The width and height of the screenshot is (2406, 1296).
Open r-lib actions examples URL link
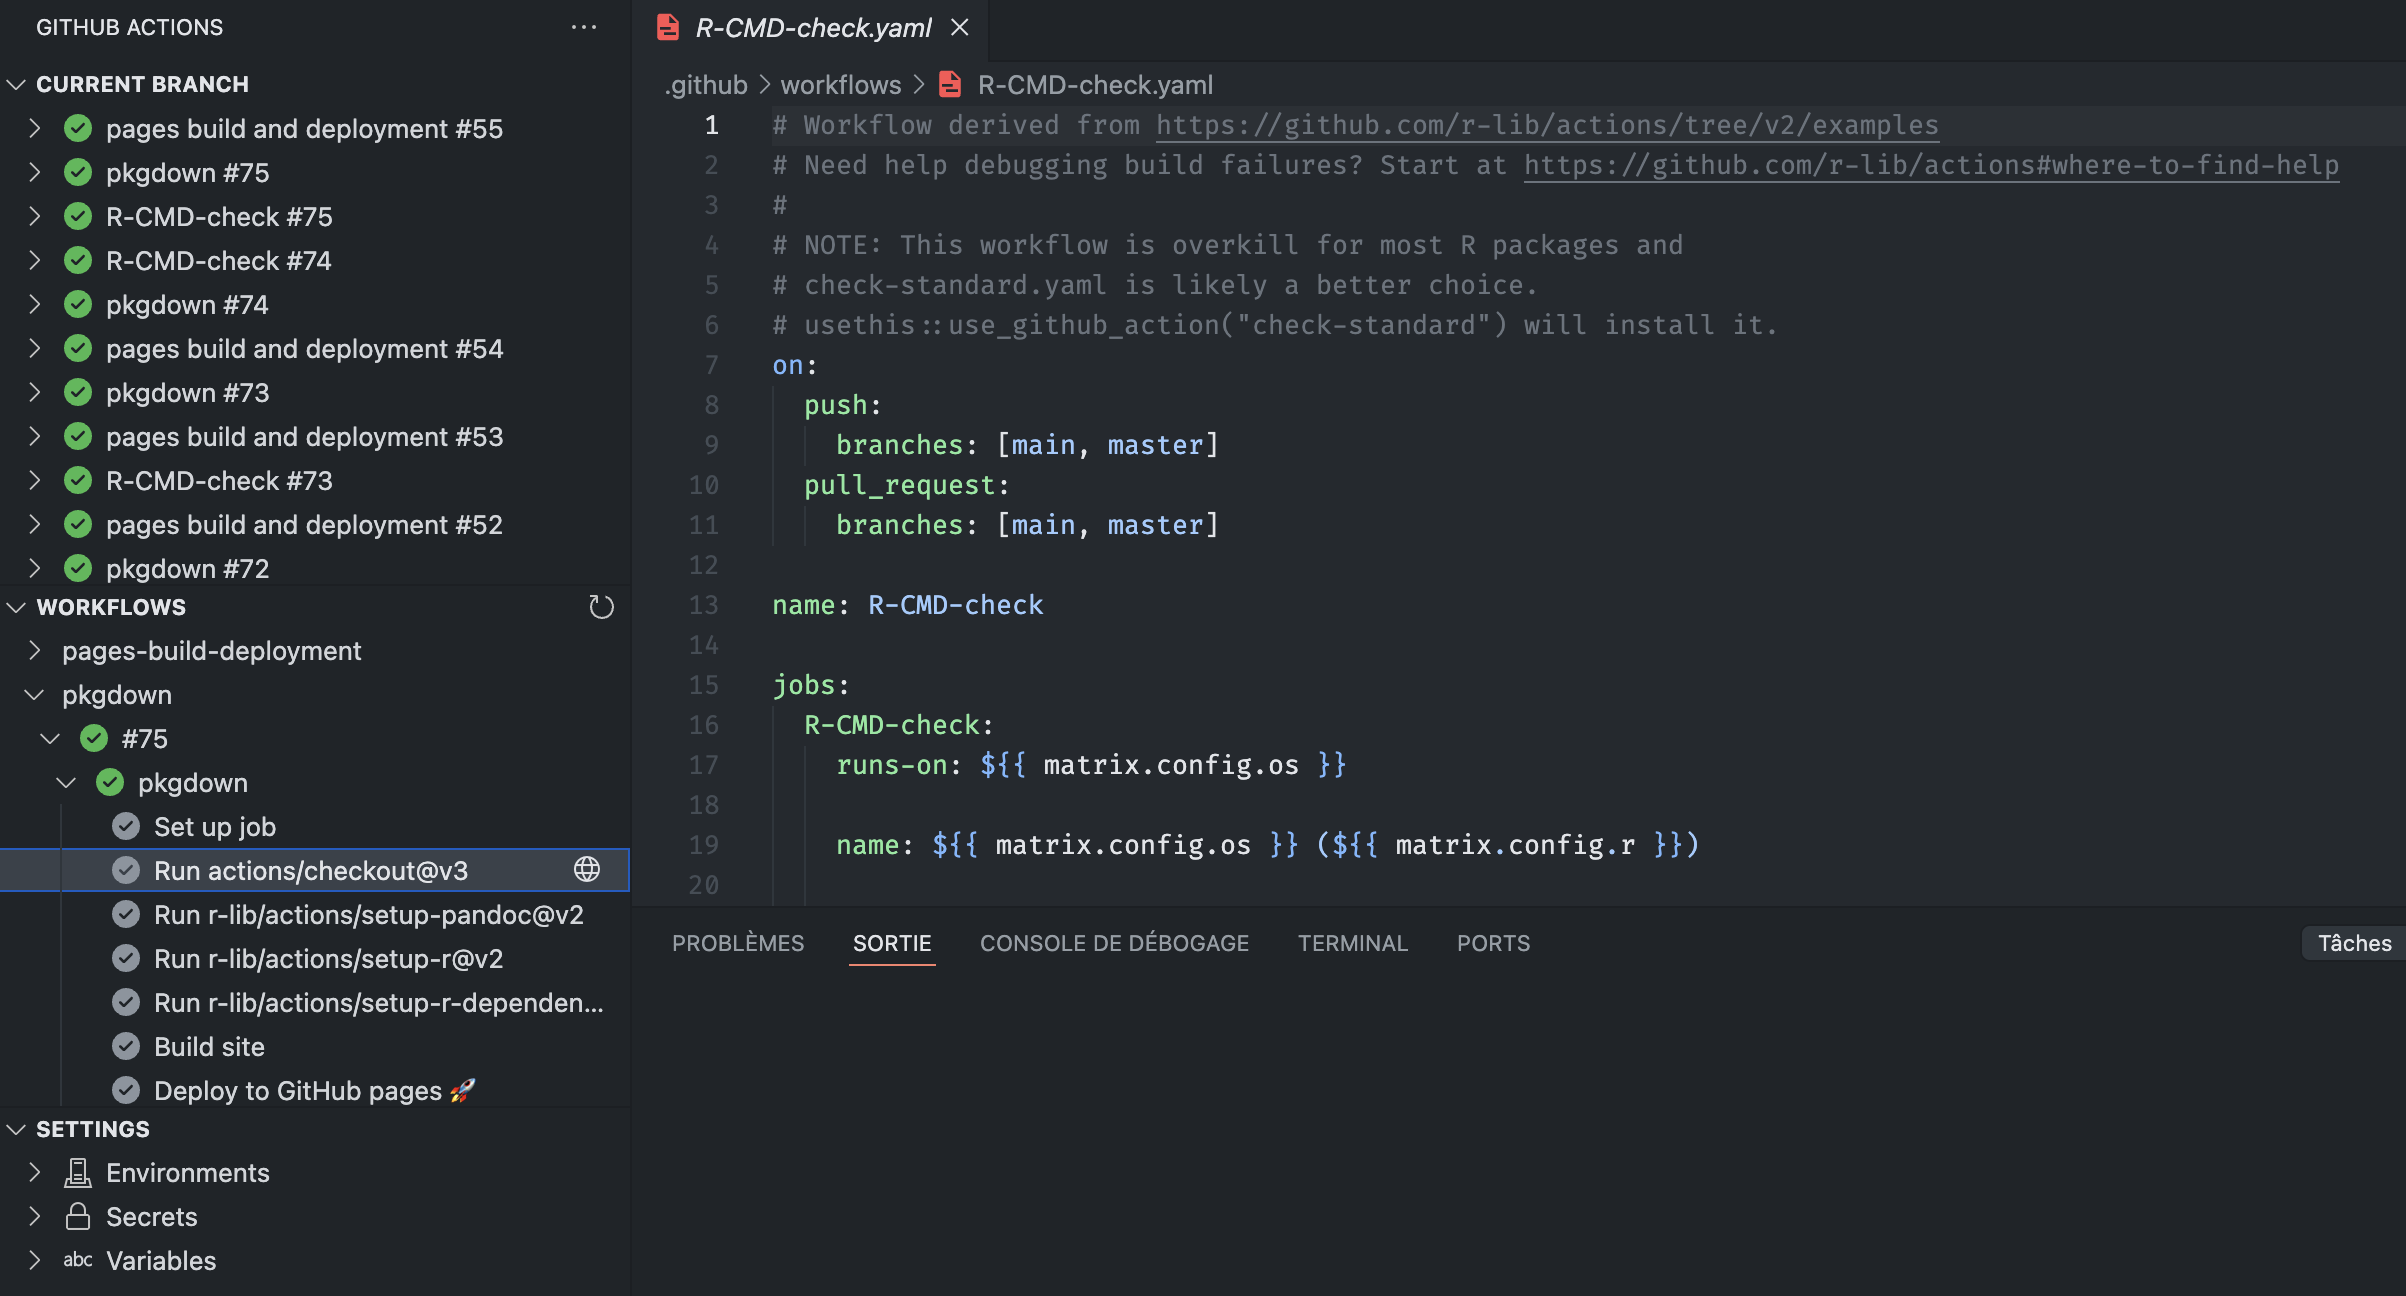[x=1546, y=125]
